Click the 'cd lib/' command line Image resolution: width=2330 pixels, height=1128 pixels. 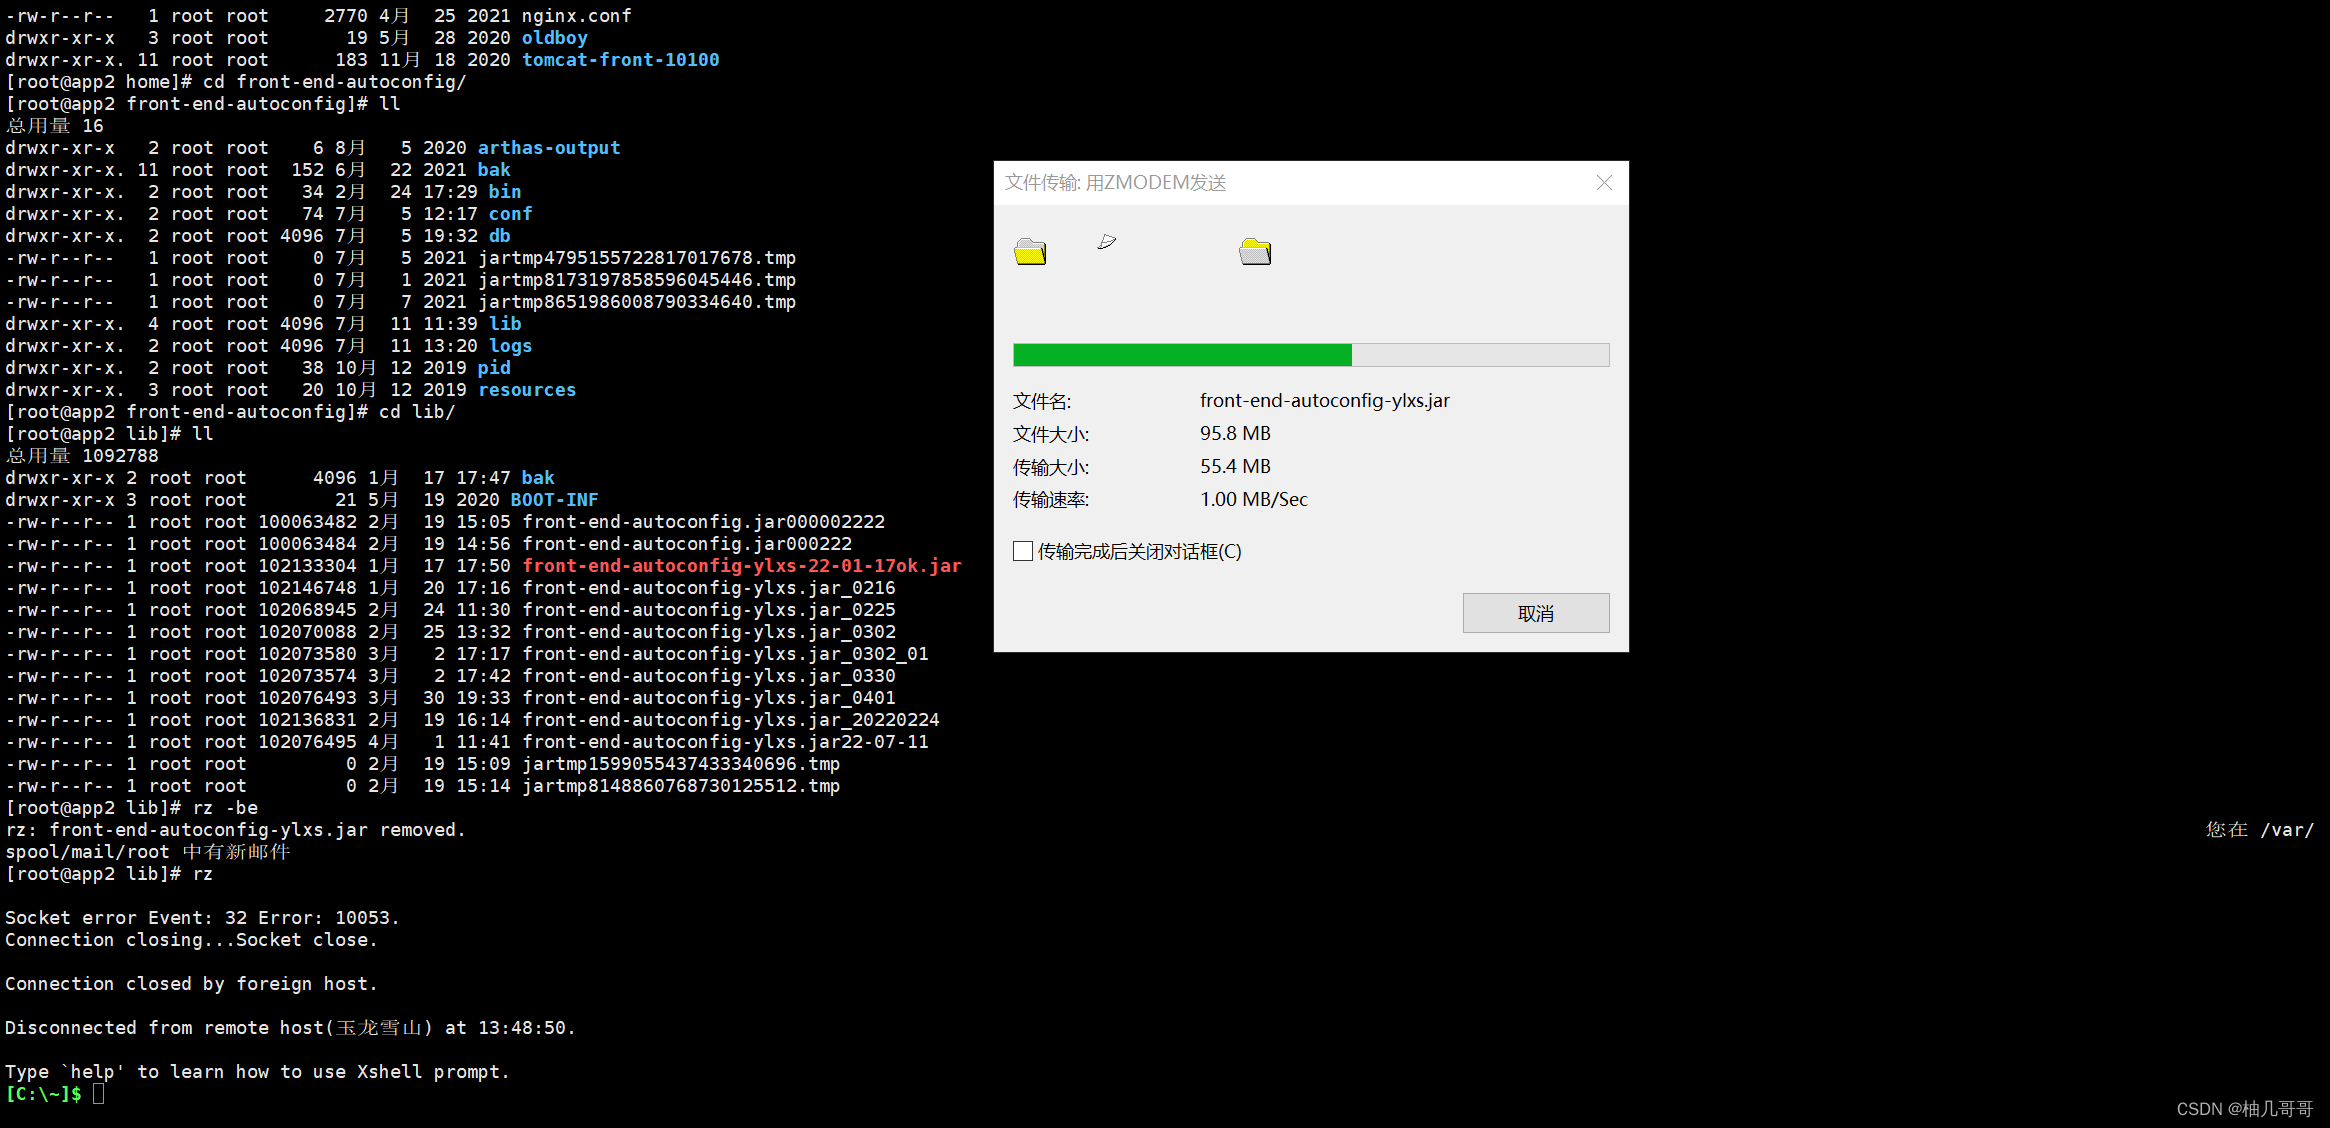231,412
